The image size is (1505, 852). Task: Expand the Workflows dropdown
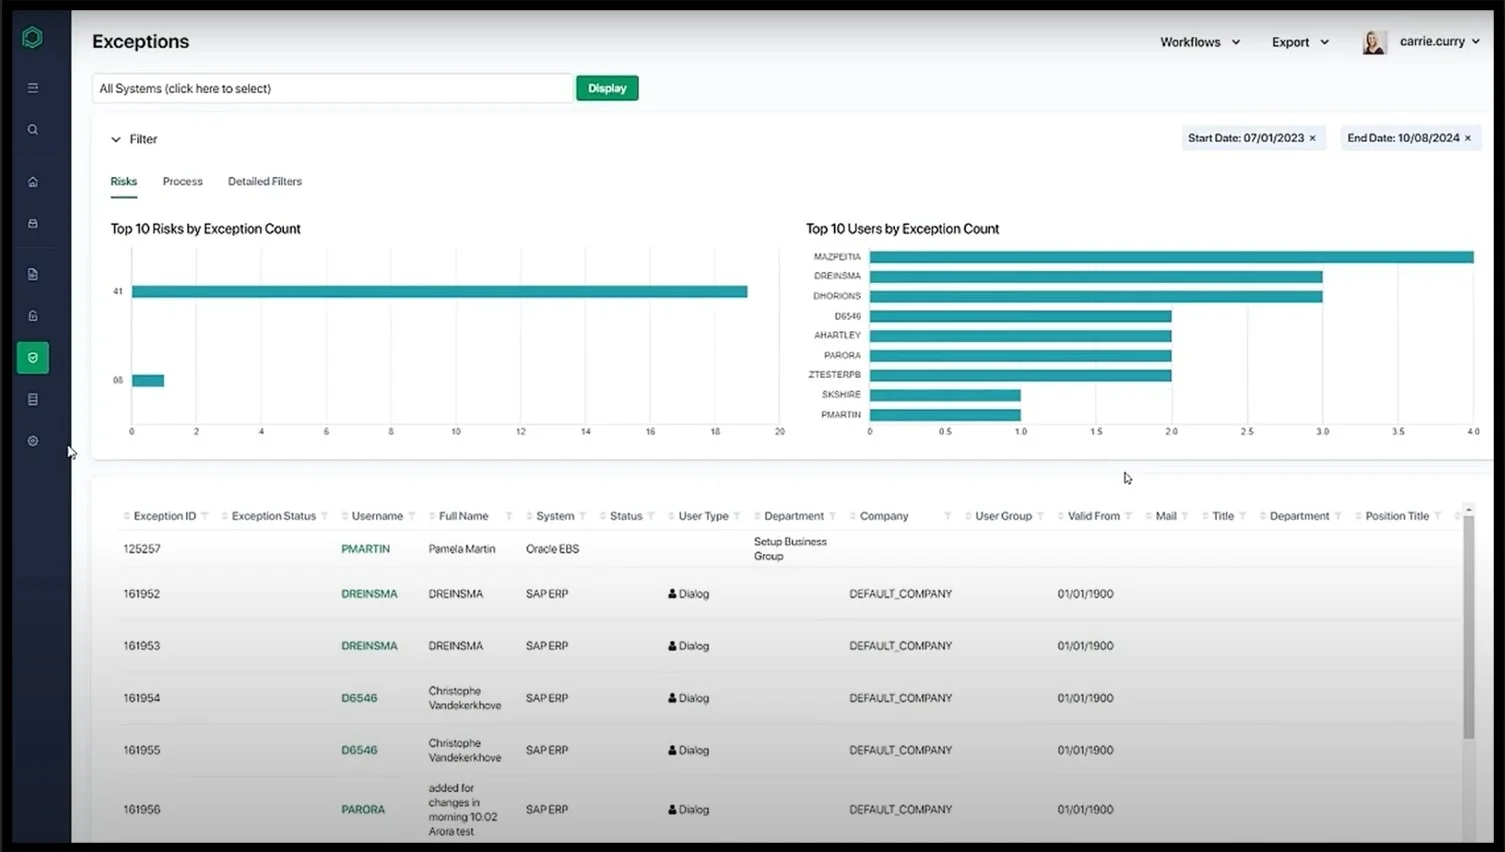(x=1199, y=42)
